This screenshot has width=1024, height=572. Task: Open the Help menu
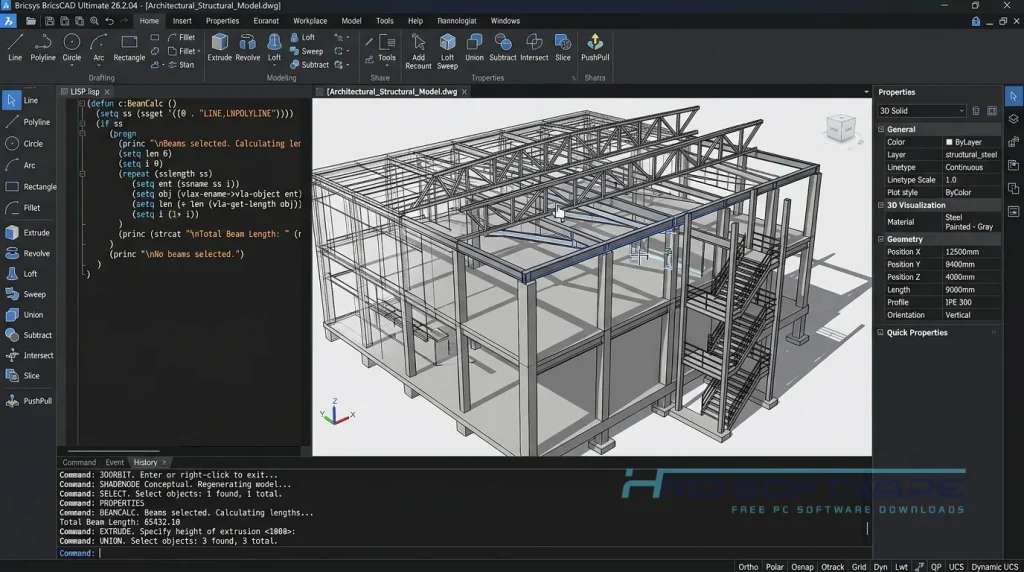pos(415,21)
